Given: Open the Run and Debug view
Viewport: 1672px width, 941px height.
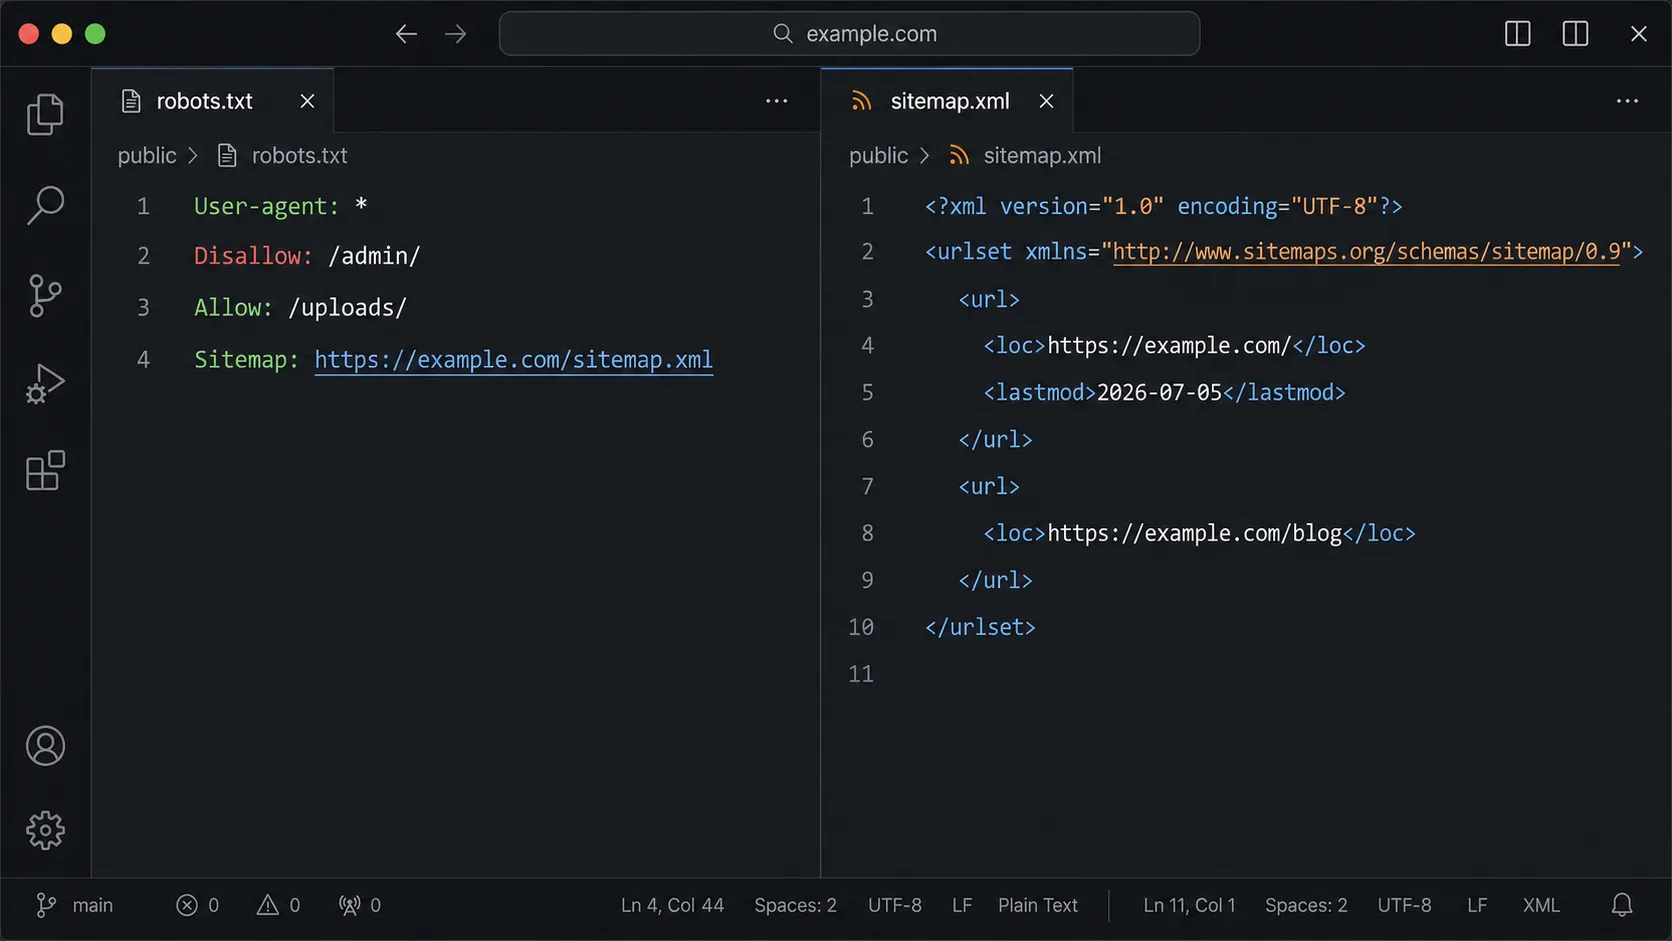Looking at the screenshot, I should (45, 384).
